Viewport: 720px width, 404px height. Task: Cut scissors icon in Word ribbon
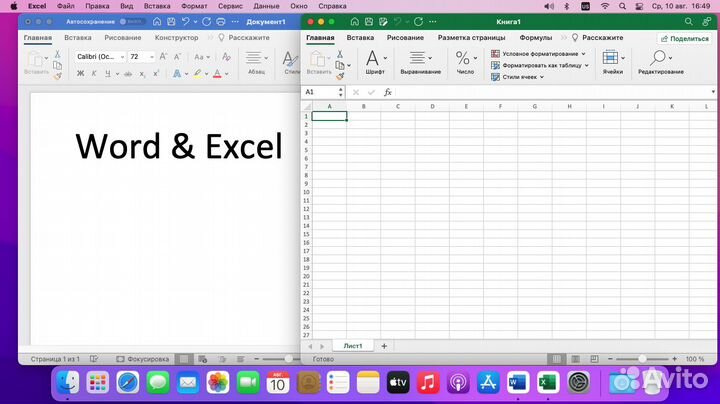pos(58,54)
